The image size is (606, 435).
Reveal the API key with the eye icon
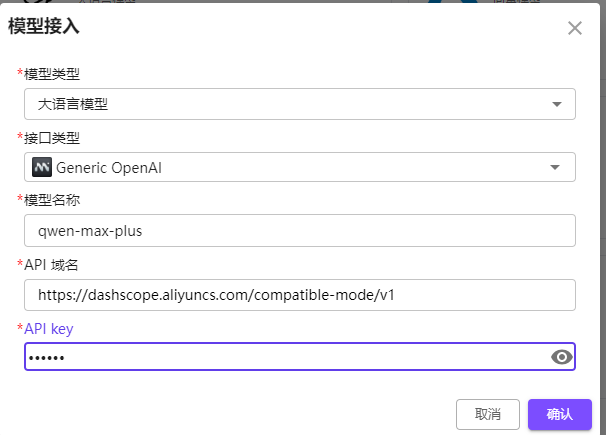[x=562, y=357]
